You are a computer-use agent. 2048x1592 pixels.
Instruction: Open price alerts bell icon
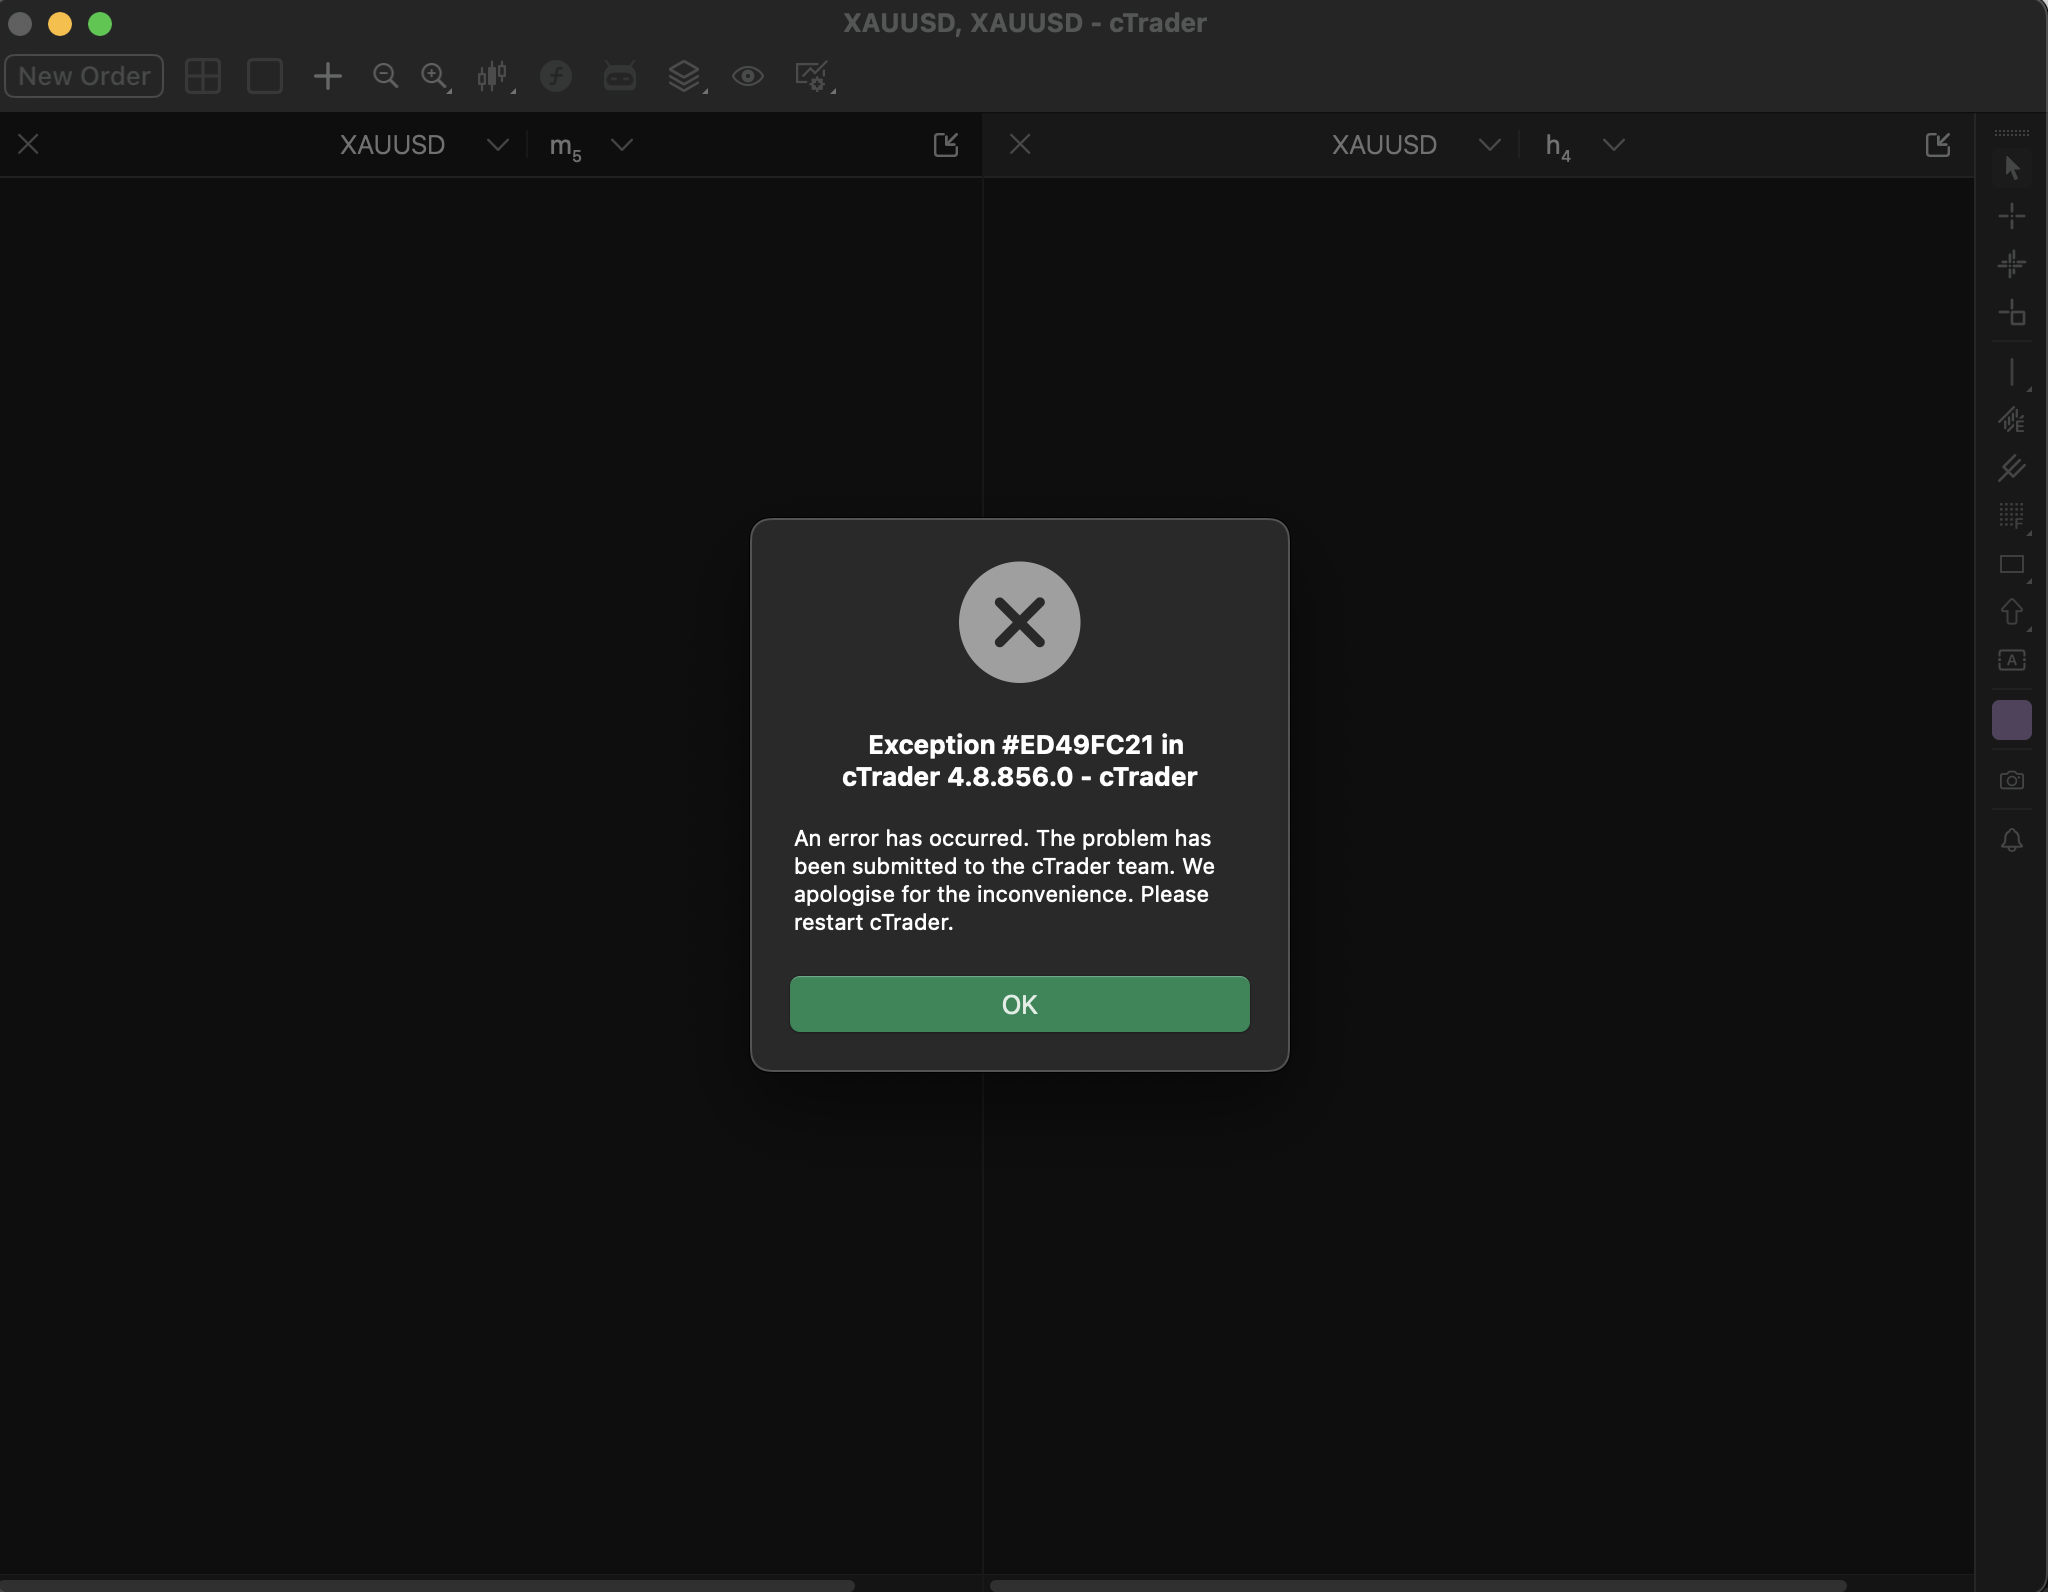[2012, 840]
